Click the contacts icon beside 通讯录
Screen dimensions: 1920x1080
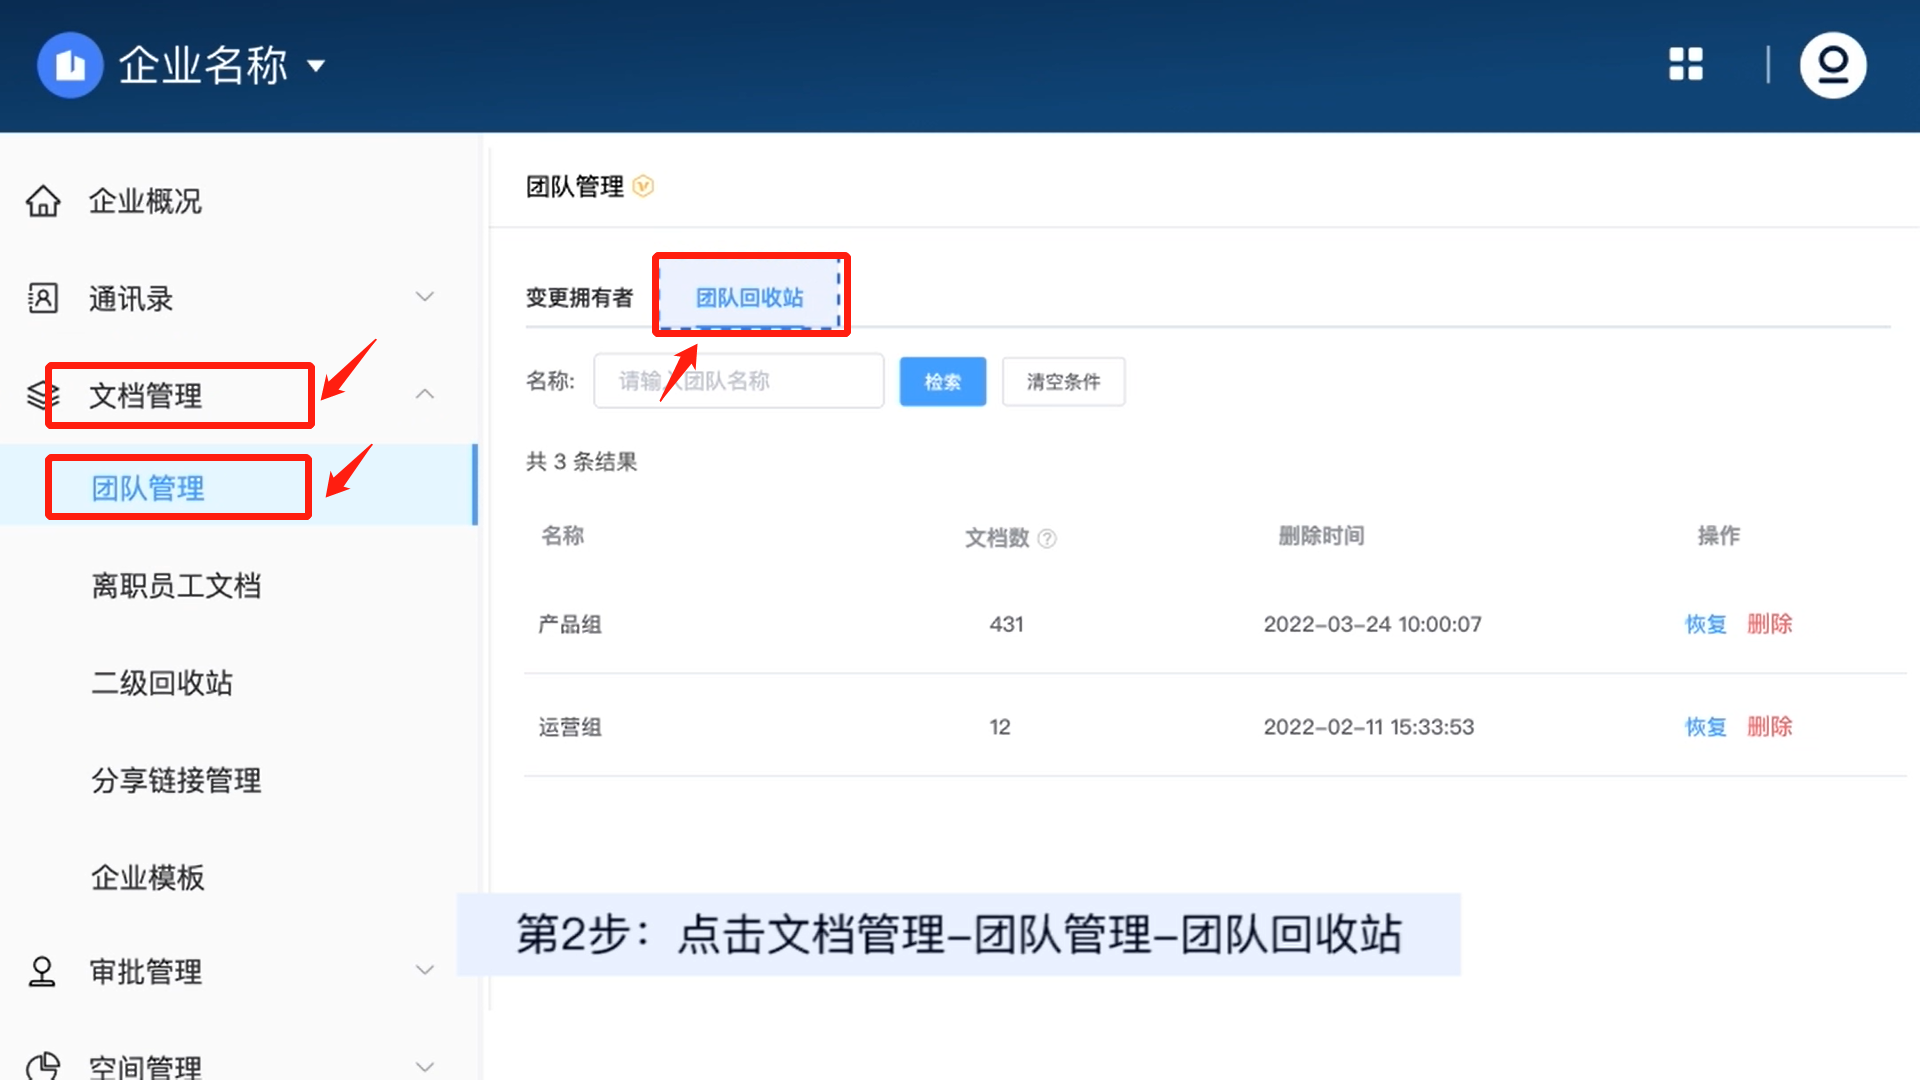pyautogui.click(x=43, y=298)
